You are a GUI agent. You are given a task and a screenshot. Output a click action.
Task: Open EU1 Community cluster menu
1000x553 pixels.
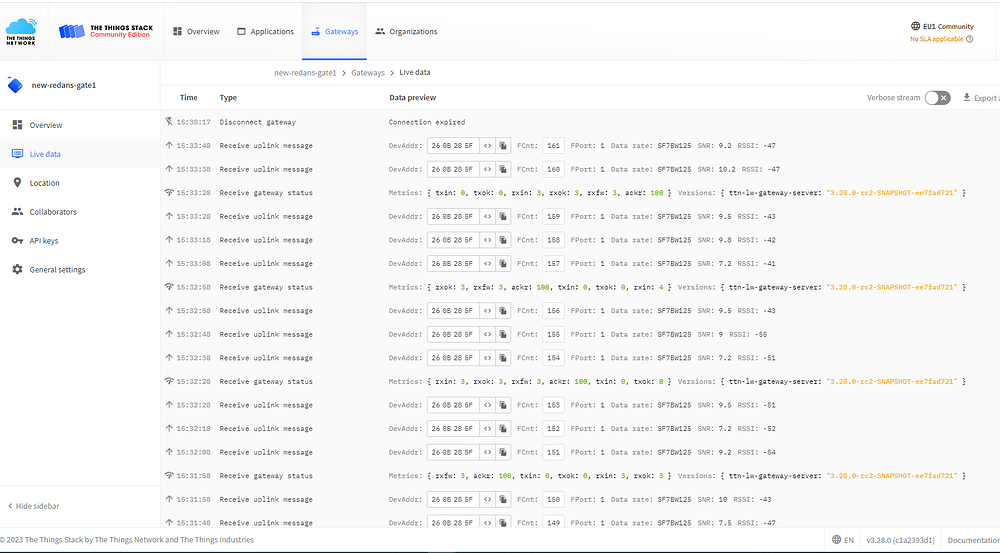[x=942, y=26]
